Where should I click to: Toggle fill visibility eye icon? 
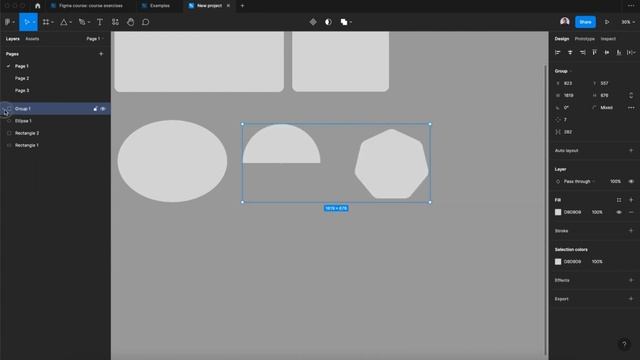coord(619,212)
